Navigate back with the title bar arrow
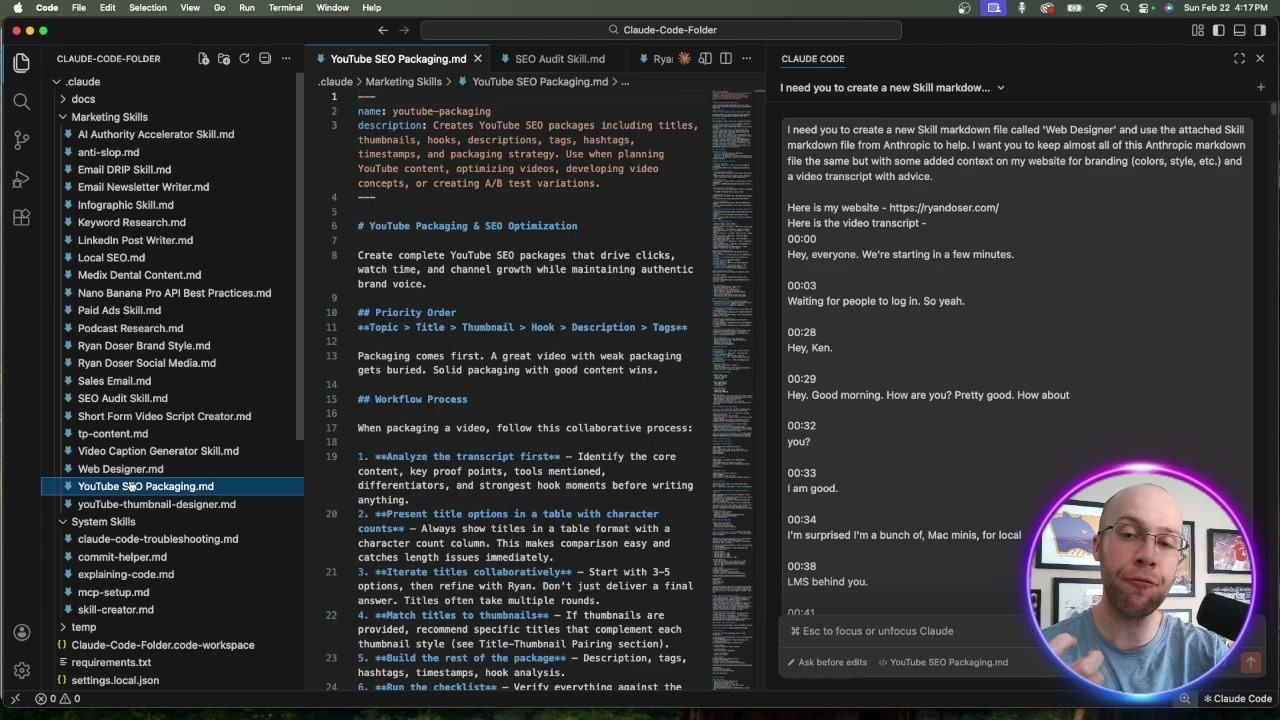This screenshot has width=1280, height=720. 383,30
